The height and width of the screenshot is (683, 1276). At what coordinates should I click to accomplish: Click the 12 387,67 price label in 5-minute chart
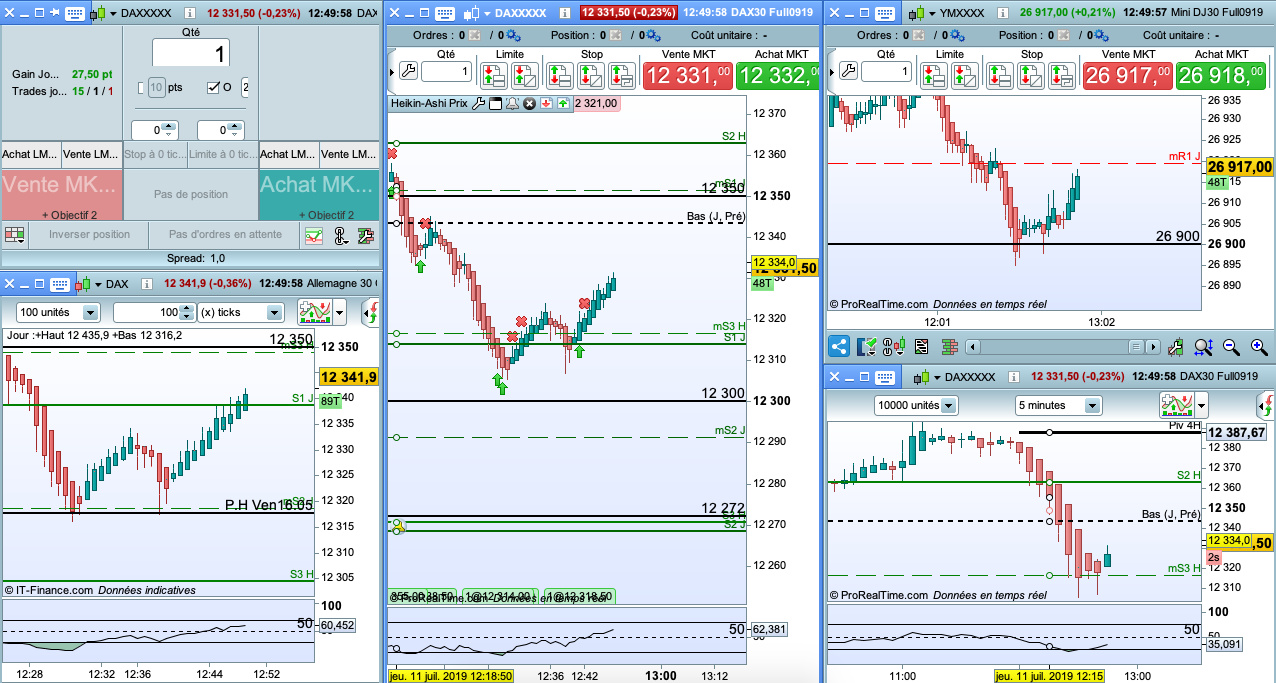(x=1237, y=432)
